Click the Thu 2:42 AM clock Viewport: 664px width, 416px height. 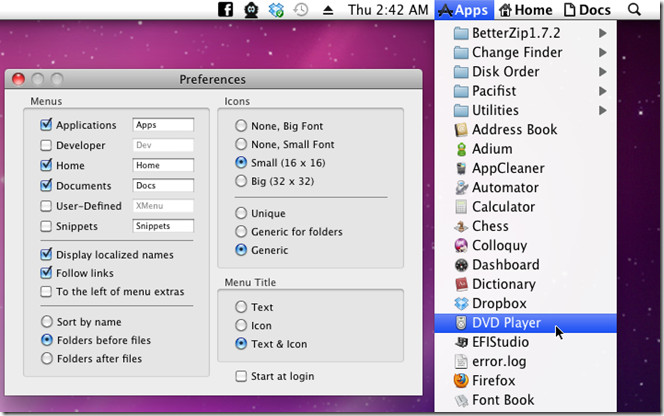coord(388,10)
